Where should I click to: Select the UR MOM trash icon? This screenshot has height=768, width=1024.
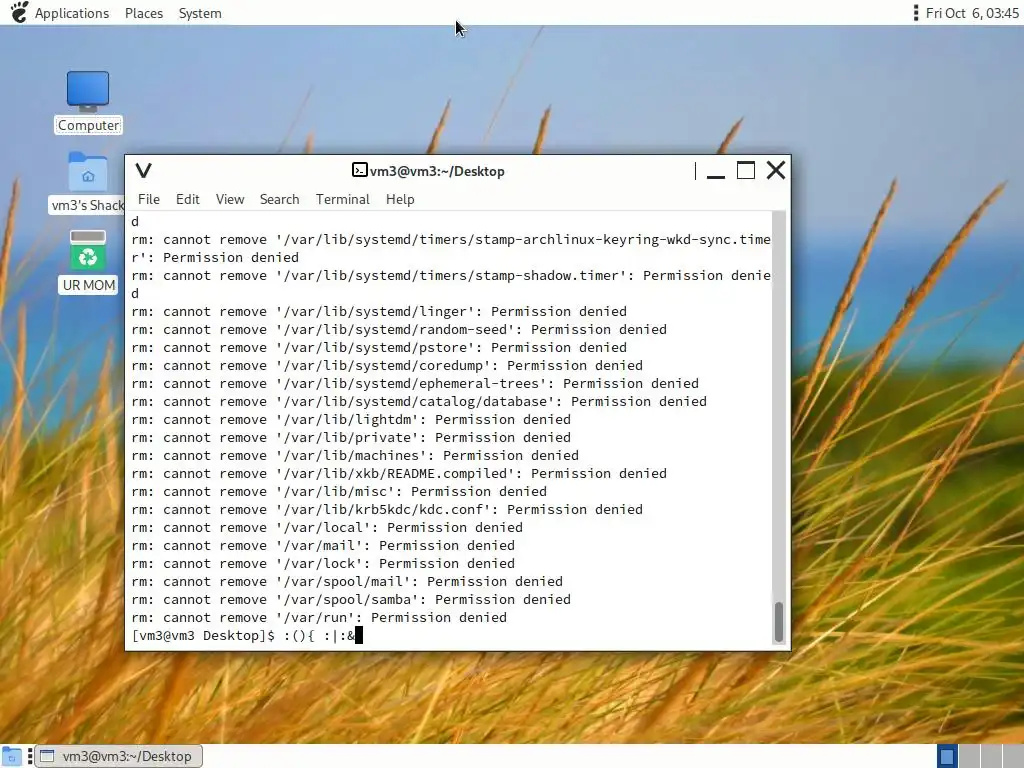click(88, 249)
